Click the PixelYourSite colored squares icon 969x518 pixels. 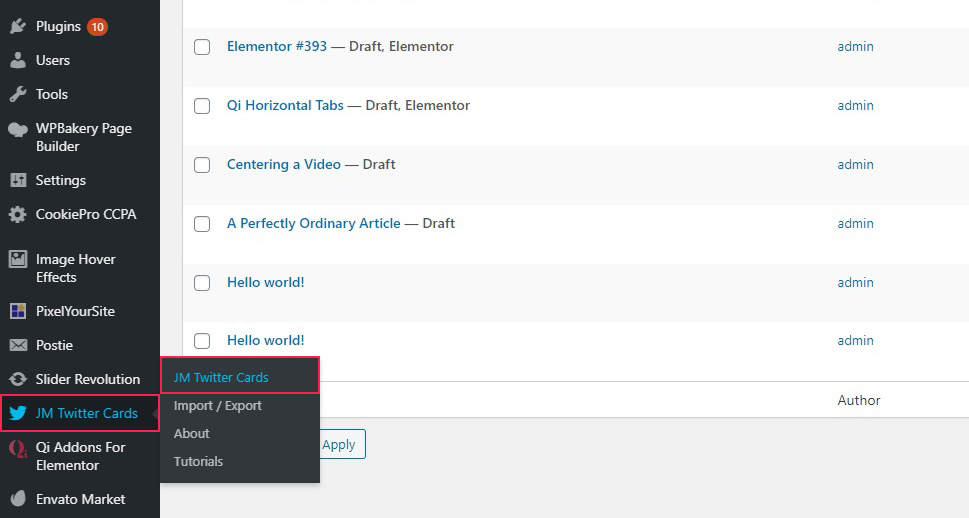[x=18, y=311]
